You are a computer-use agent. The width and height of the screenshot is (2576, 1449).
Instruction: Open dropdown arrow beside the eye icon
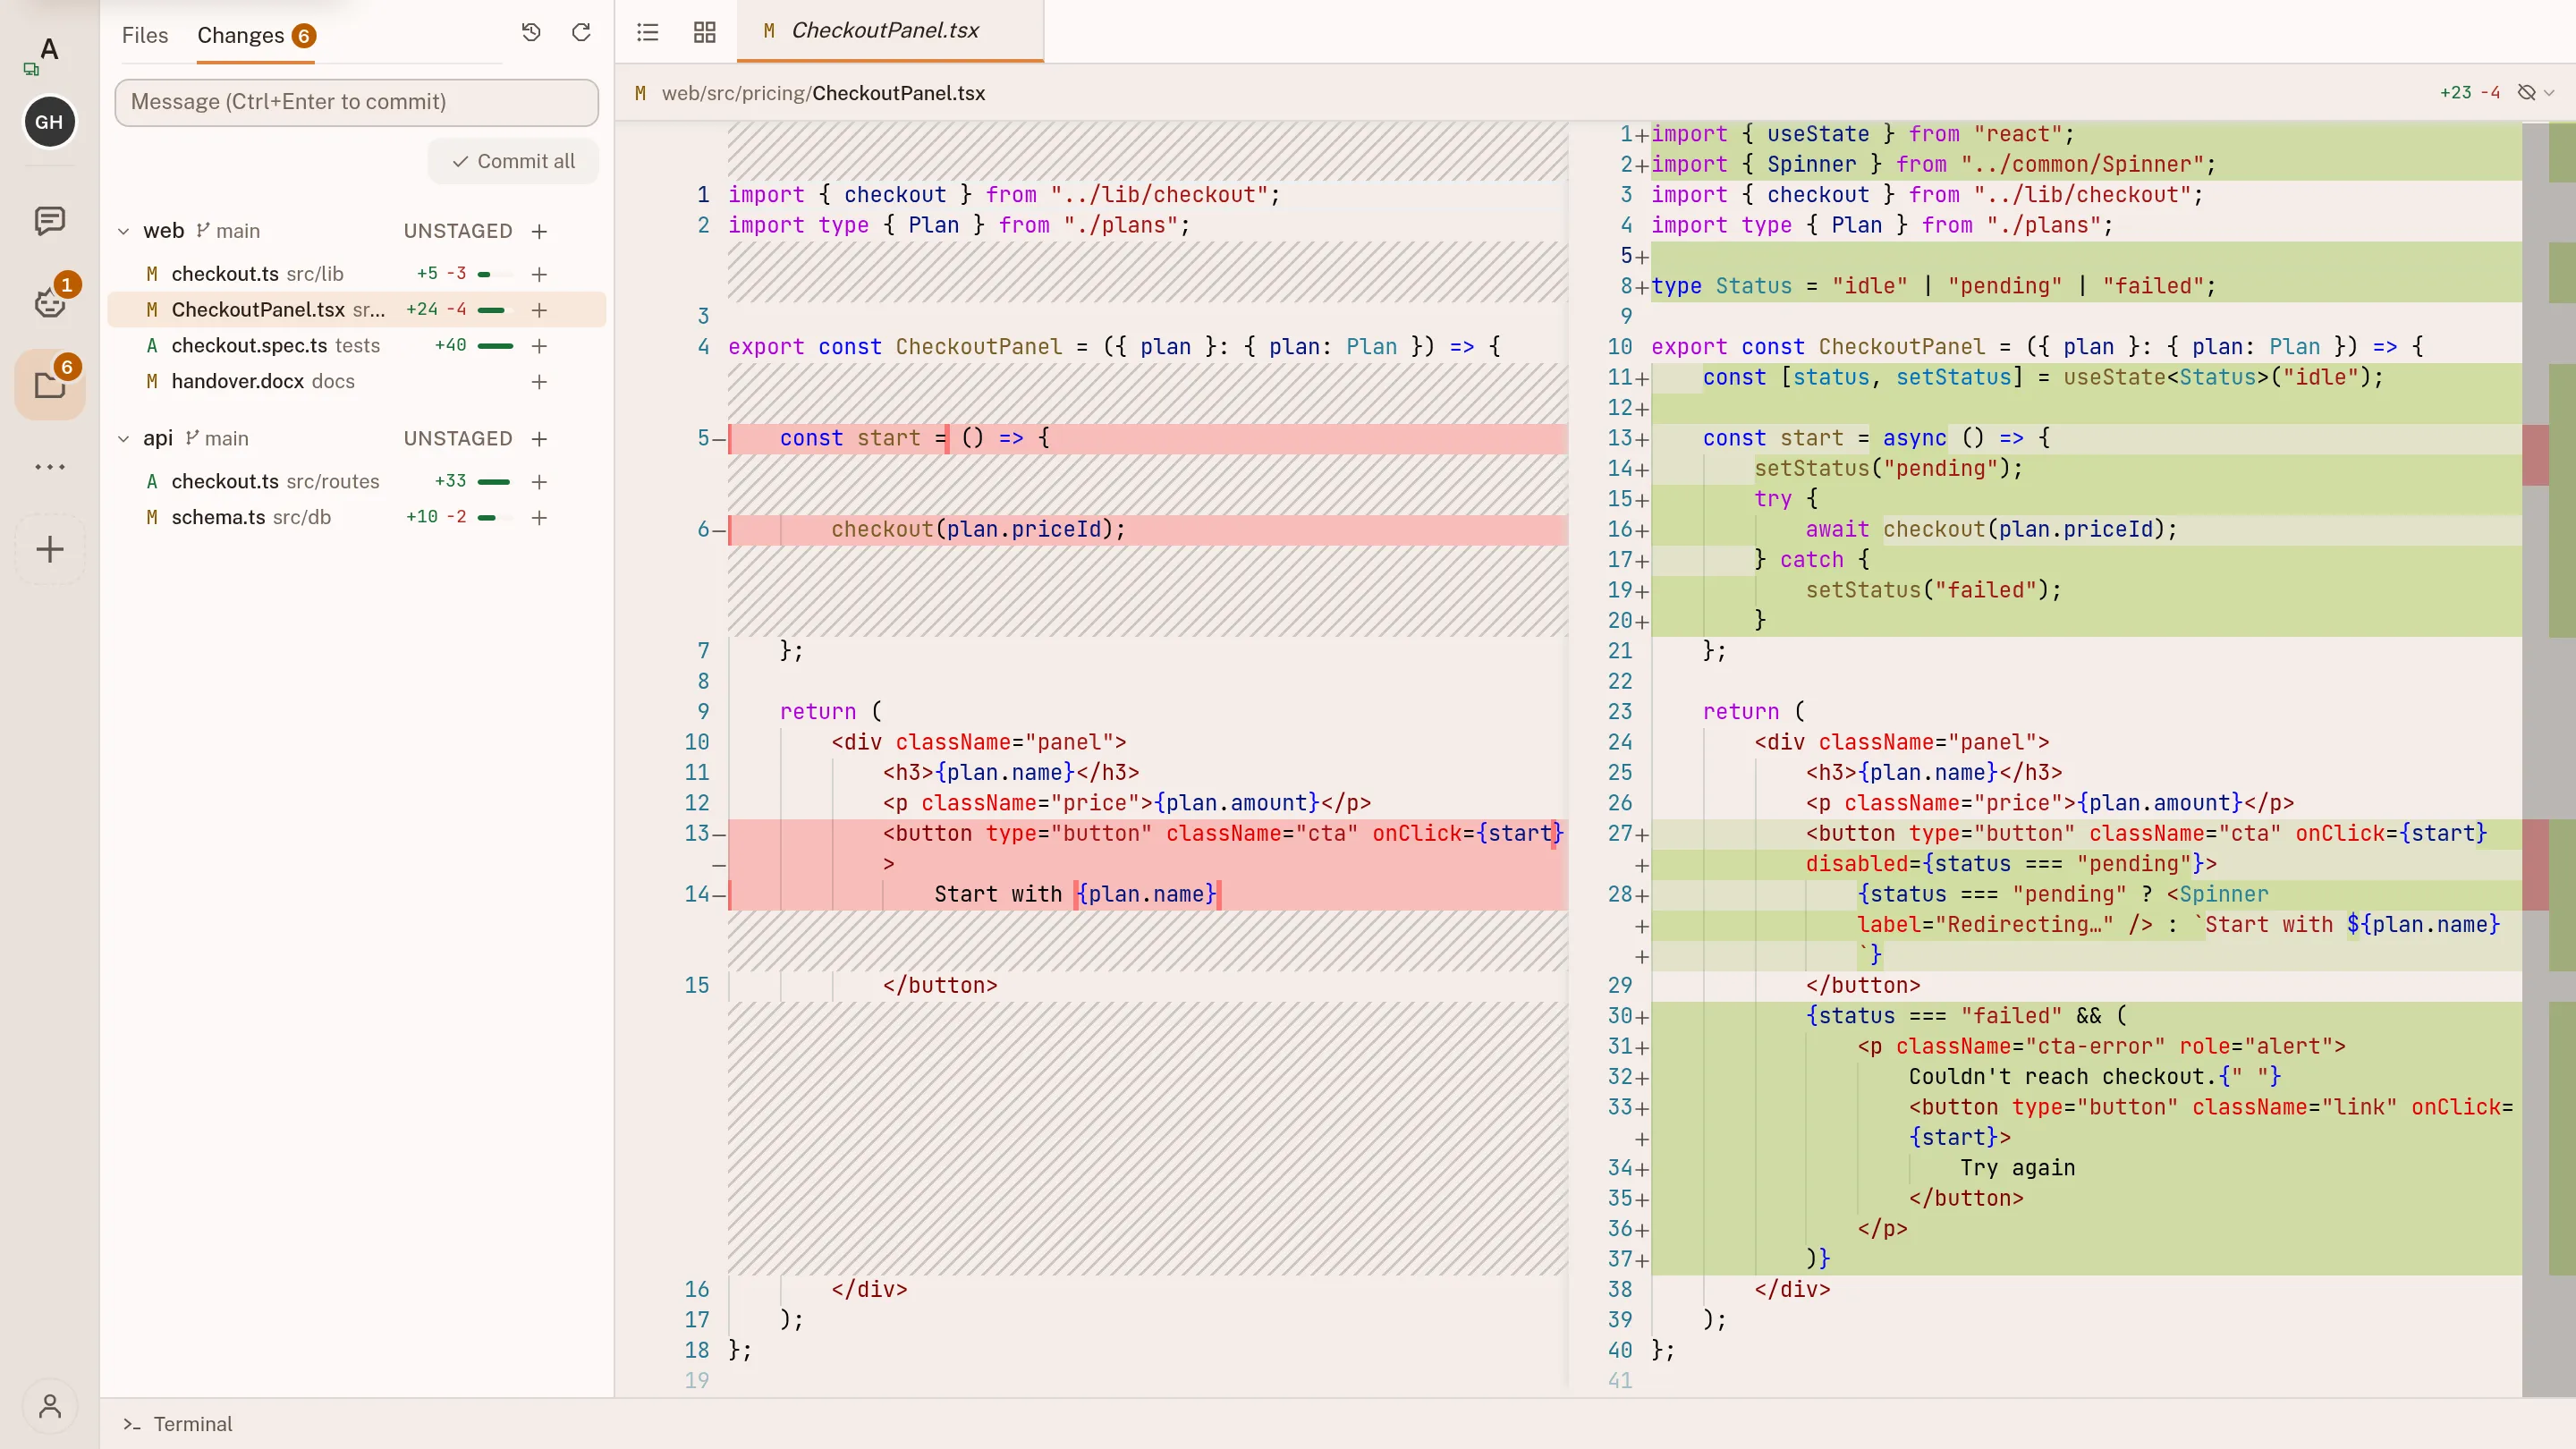[x=2549, y=93]
